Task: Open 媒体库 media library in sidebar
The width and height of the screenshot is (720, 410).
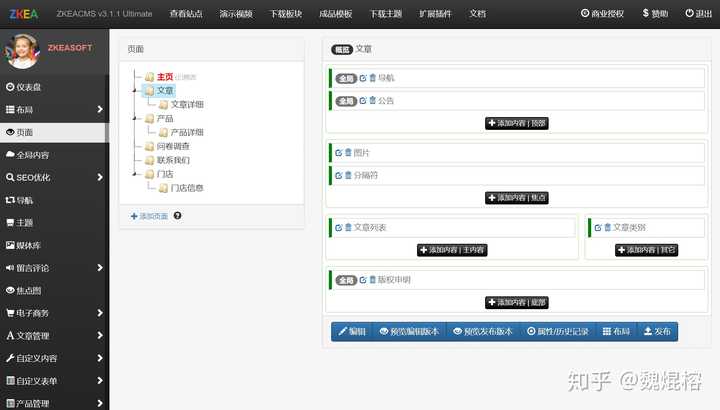Action: point(27,245)
